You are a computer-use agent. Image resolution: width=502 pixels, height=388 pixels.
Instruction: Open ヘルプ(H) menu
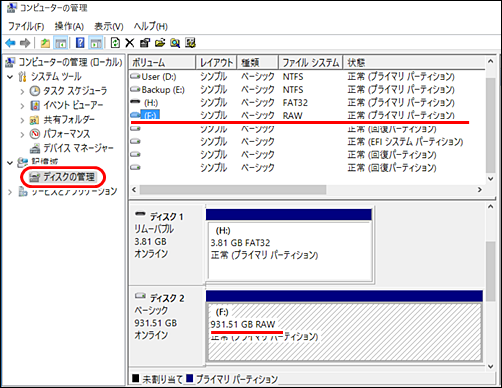click(x=151, y=26)
